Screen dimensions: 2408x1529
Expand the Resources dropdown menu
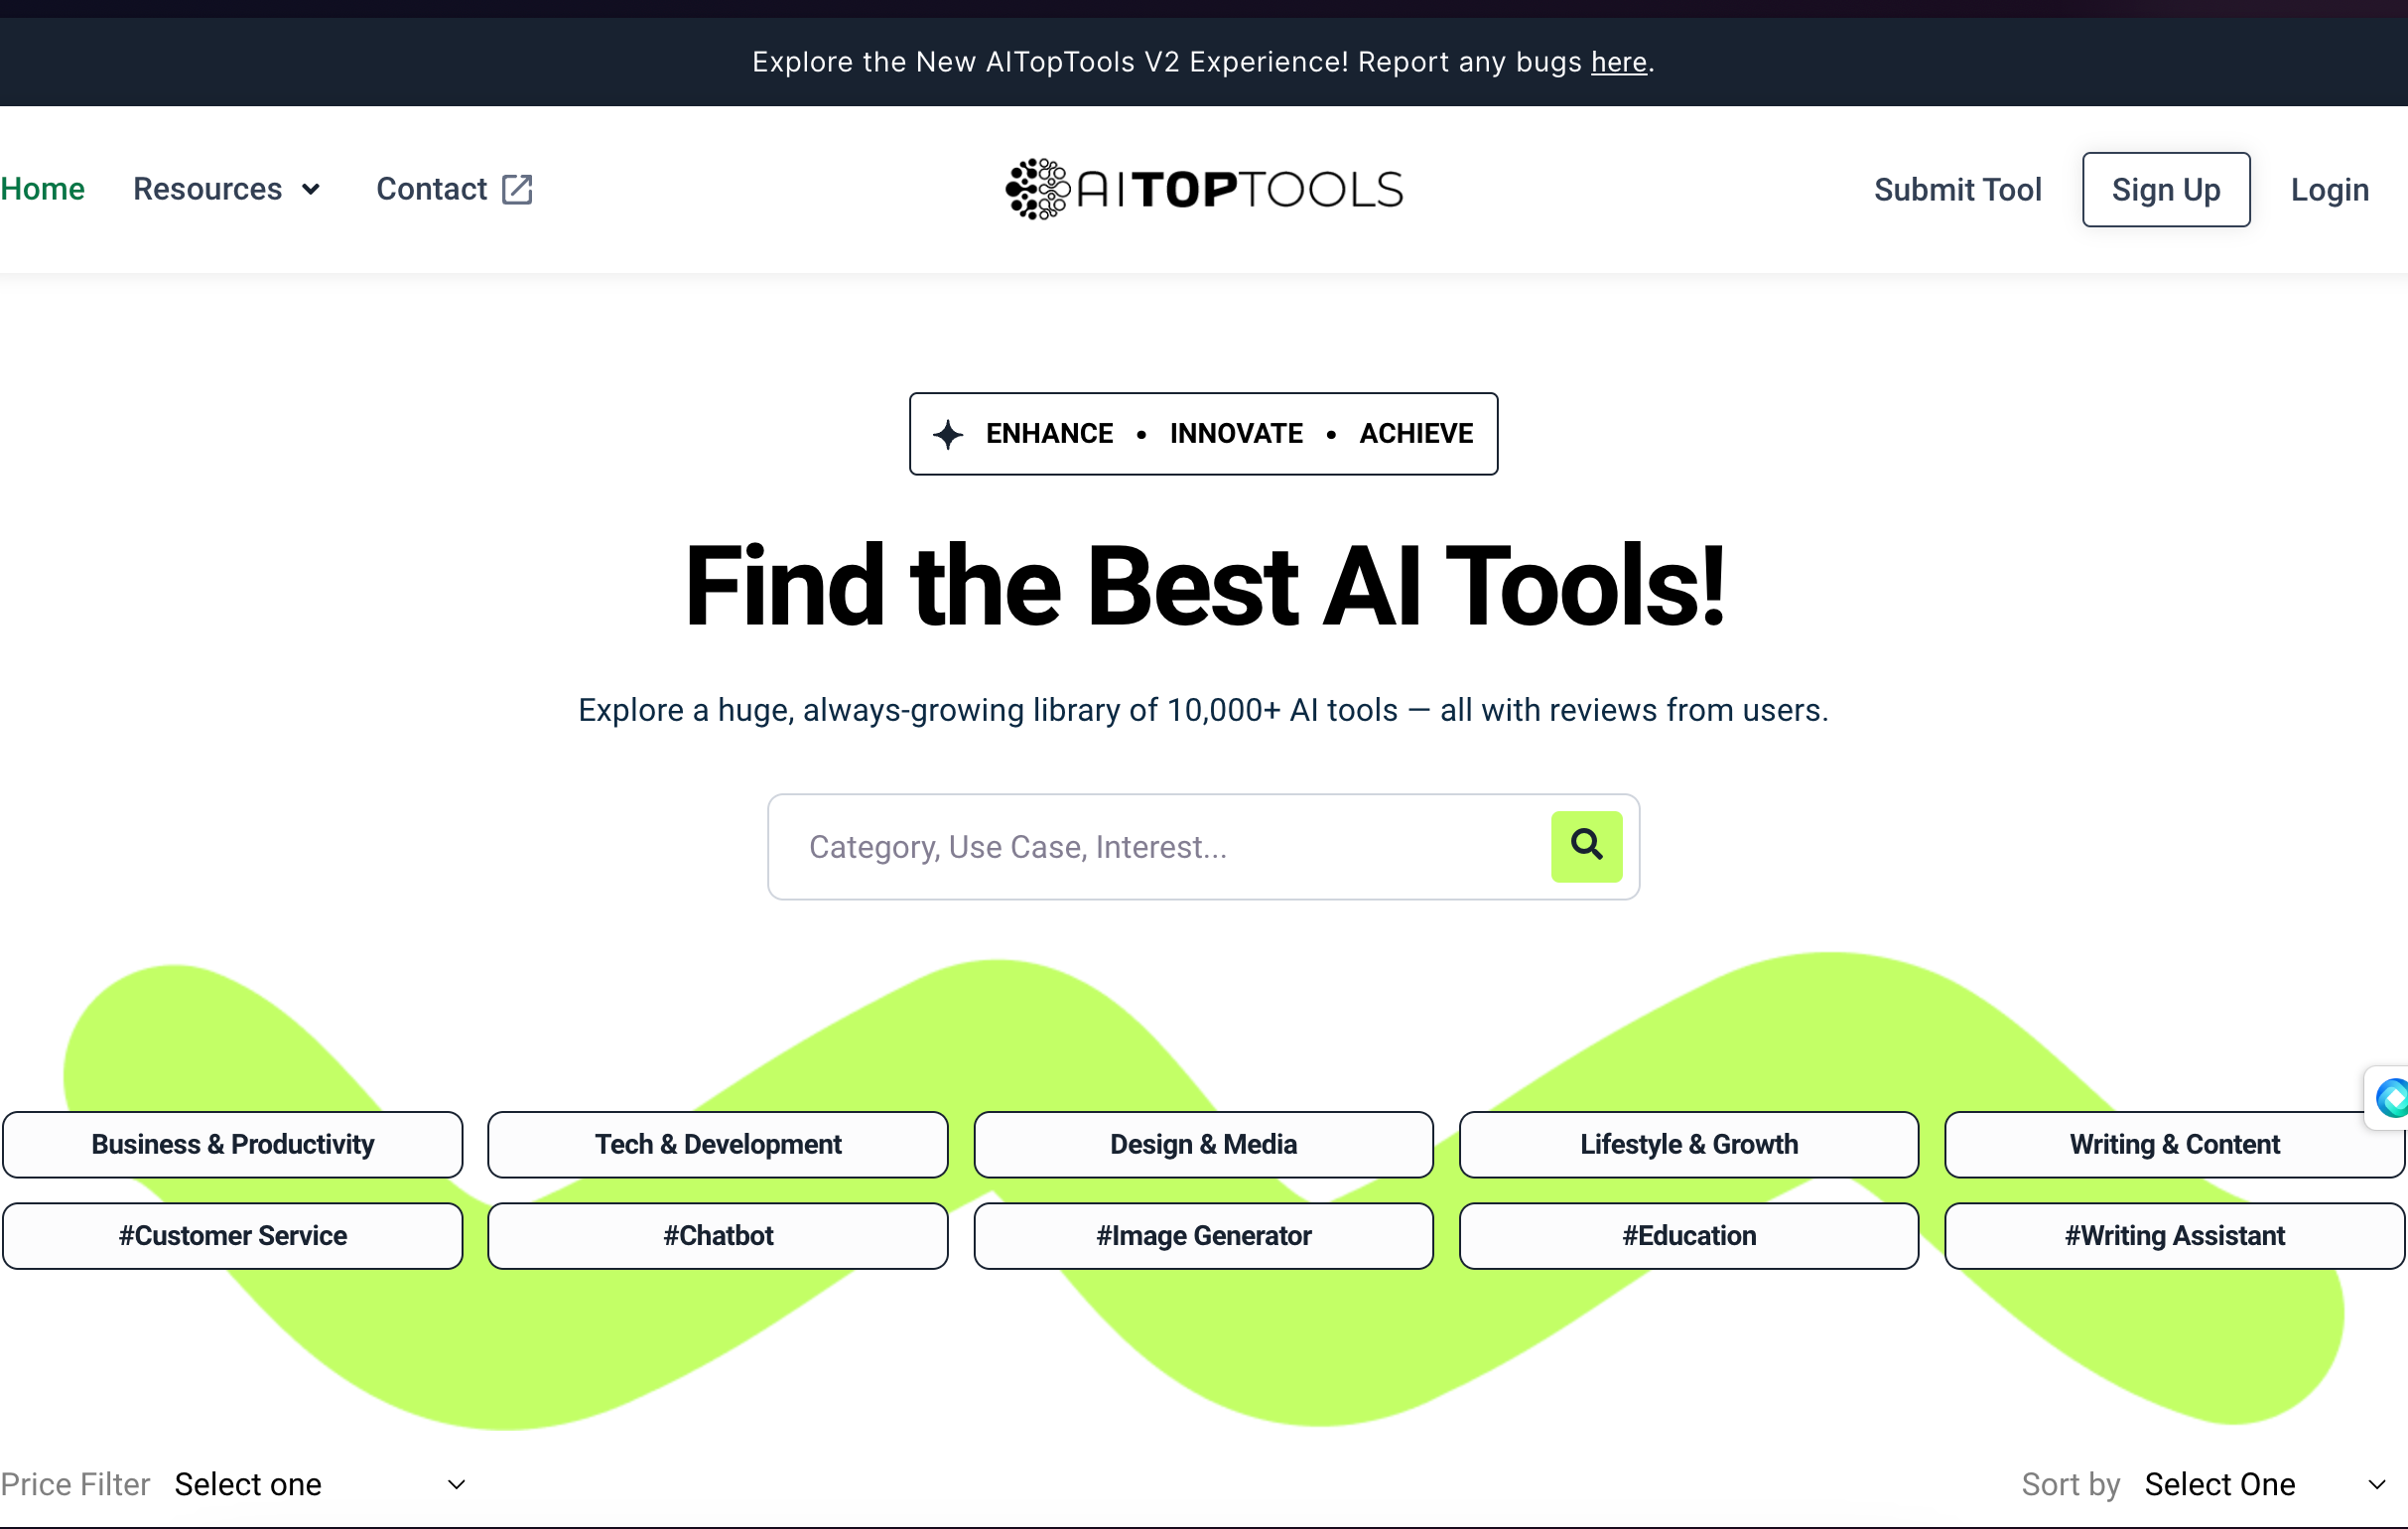point(226,189)
